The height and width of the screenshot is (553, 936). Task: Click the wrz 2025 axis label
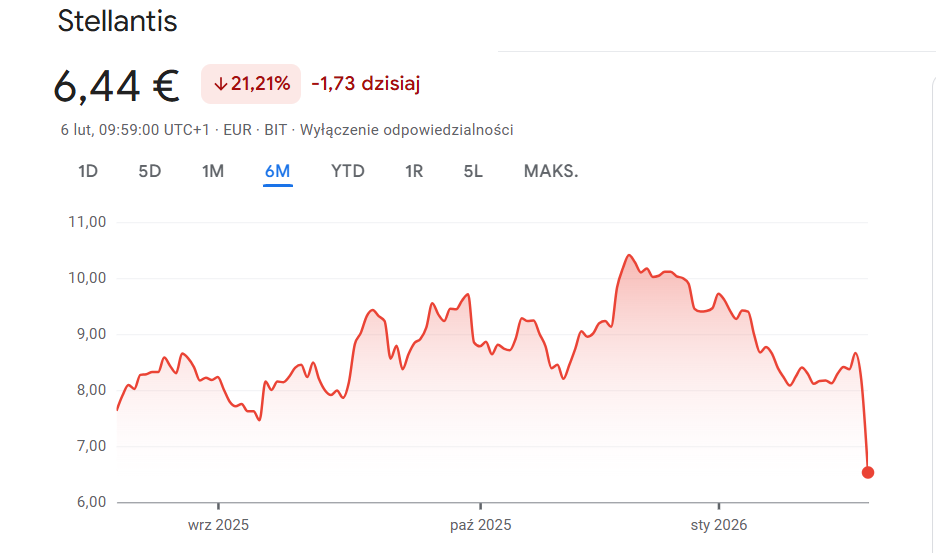tap(218, 525)
